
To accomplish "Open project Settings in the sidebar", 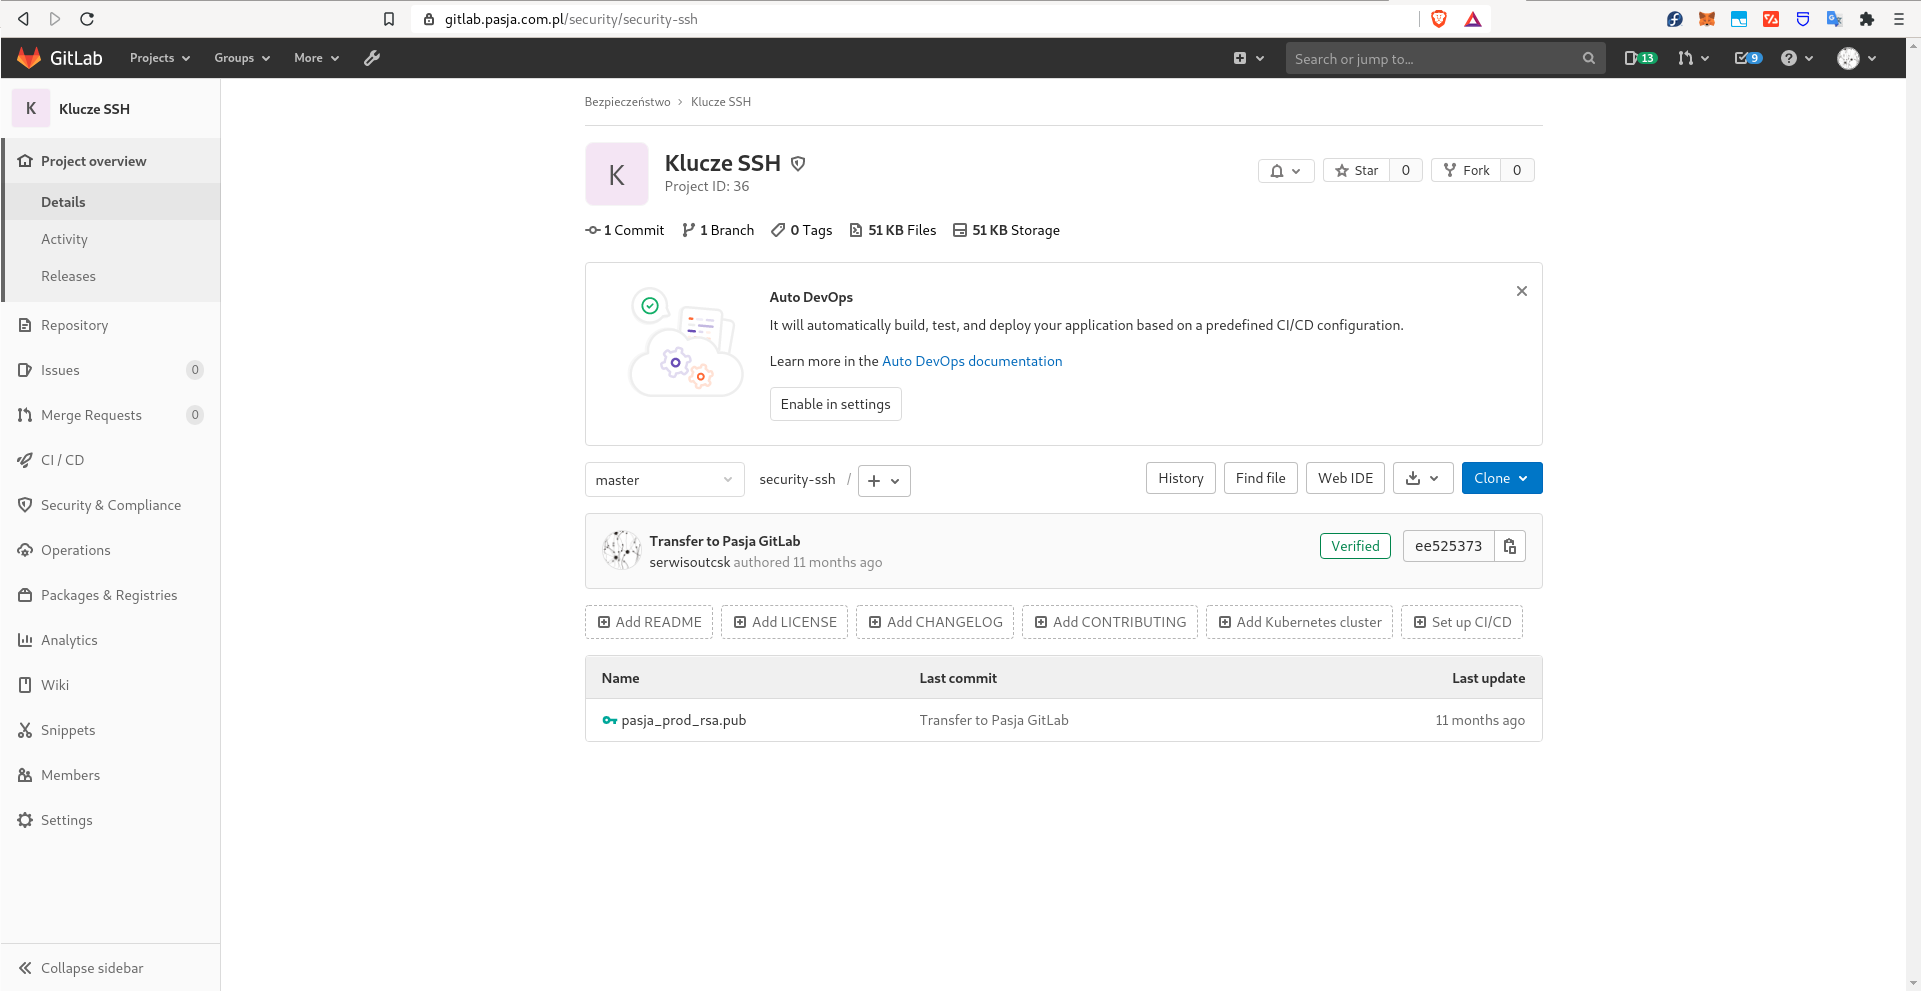I will coord(110,820).
